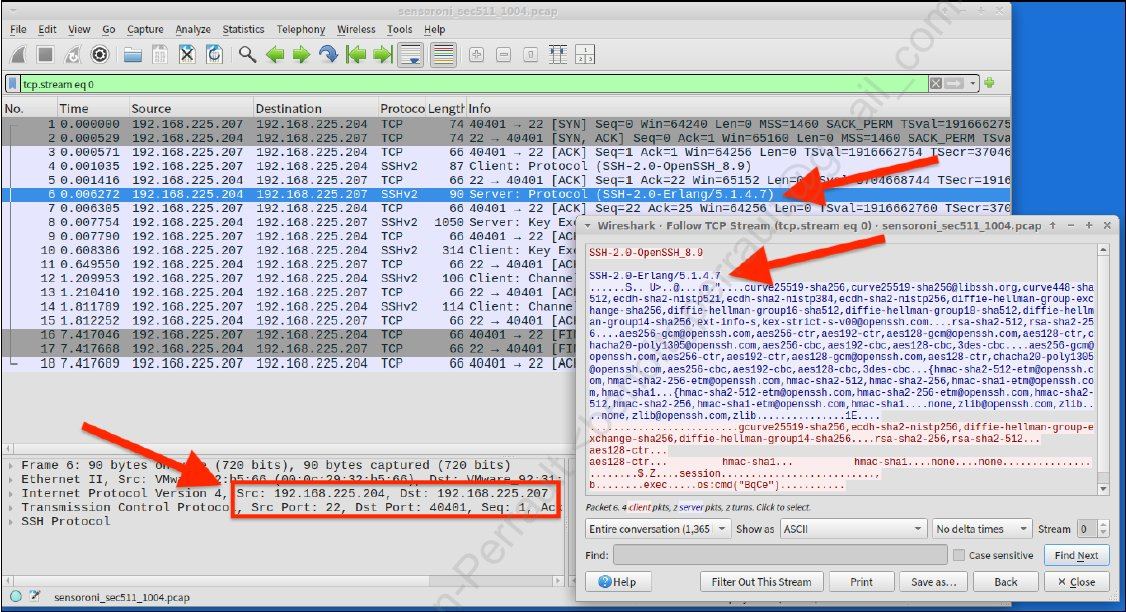Open the Telephony menu
This screenshot has width=1126, height=612.
pos(301,29)
